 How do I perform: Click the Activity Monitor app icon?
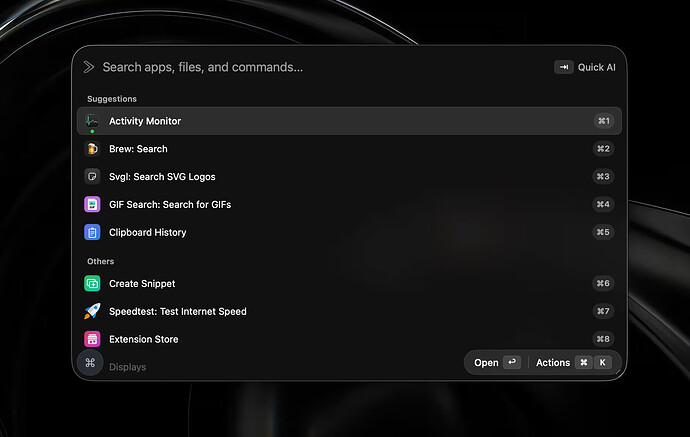(92, 121)
